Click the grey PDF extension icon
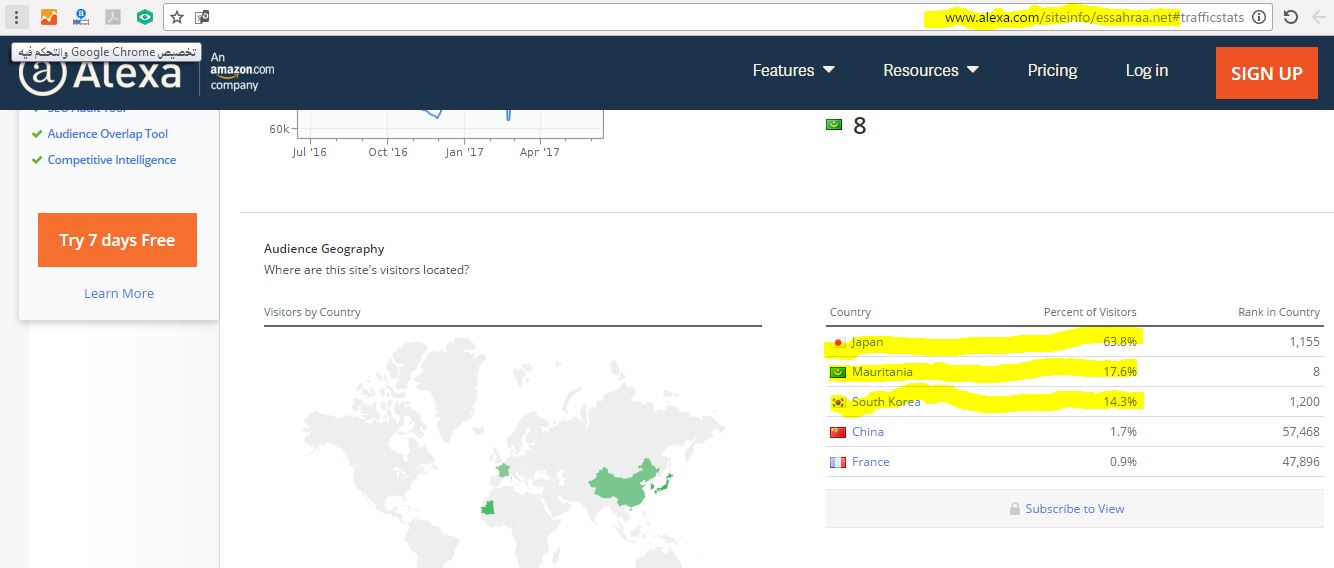The height and width of the screenshot is (568, 1334). [113, 17]
